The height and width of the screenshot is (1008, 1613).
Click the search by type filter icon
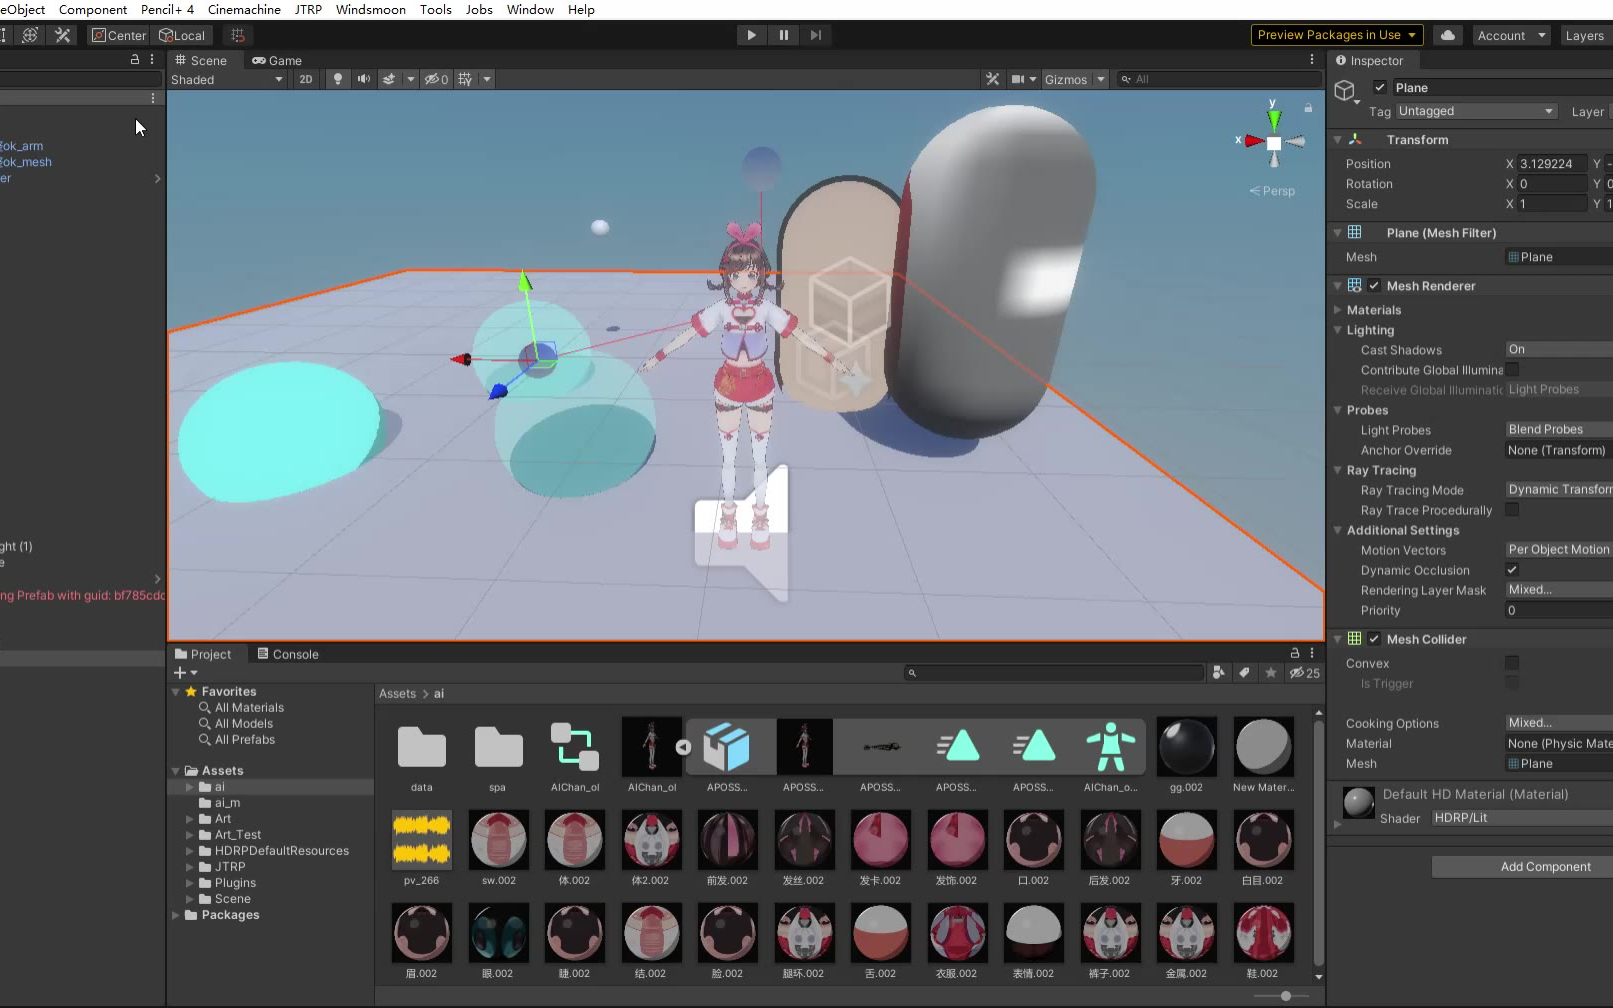coord(1218,673)
